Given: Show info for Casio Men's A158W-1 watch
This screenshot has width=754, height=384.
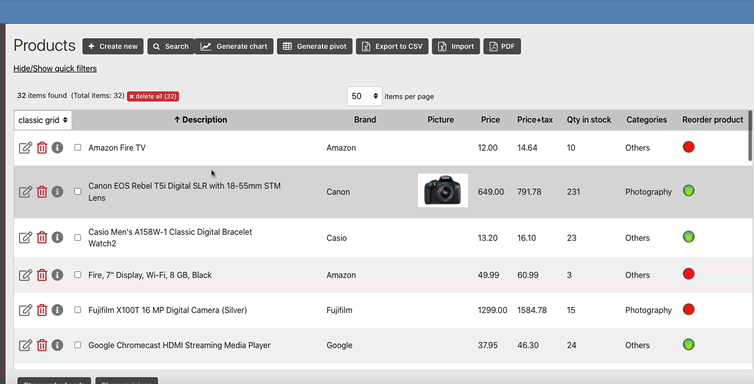Looking at the screenshot, I should 57,237.
